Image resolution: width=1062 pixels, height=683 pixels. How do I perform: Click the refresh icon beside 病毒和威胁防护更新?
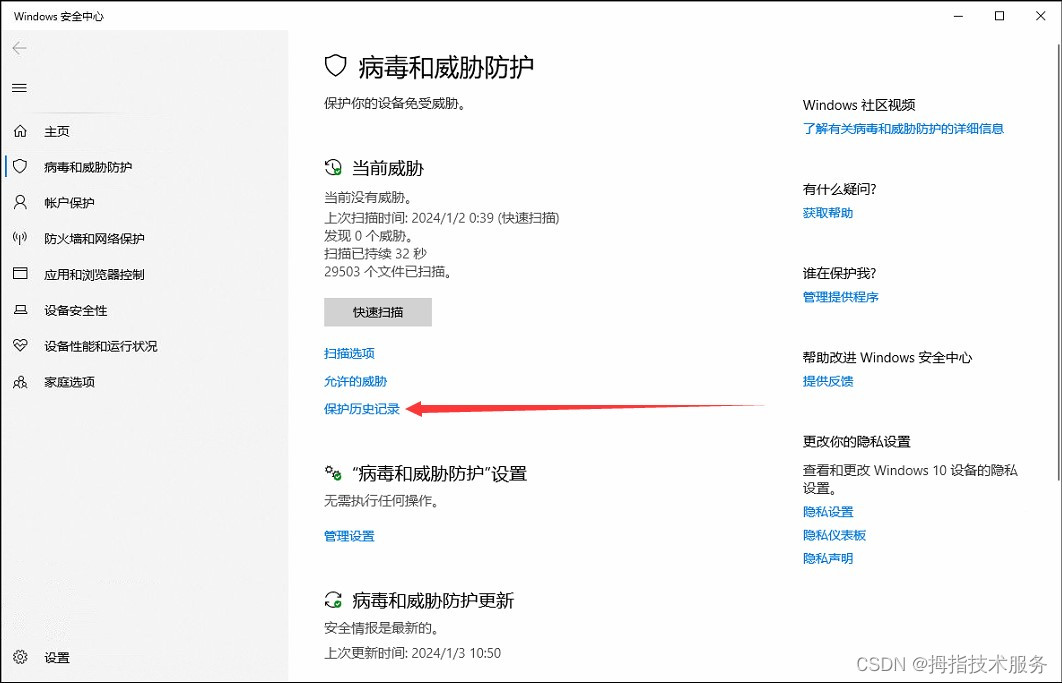tap(333, 600)
